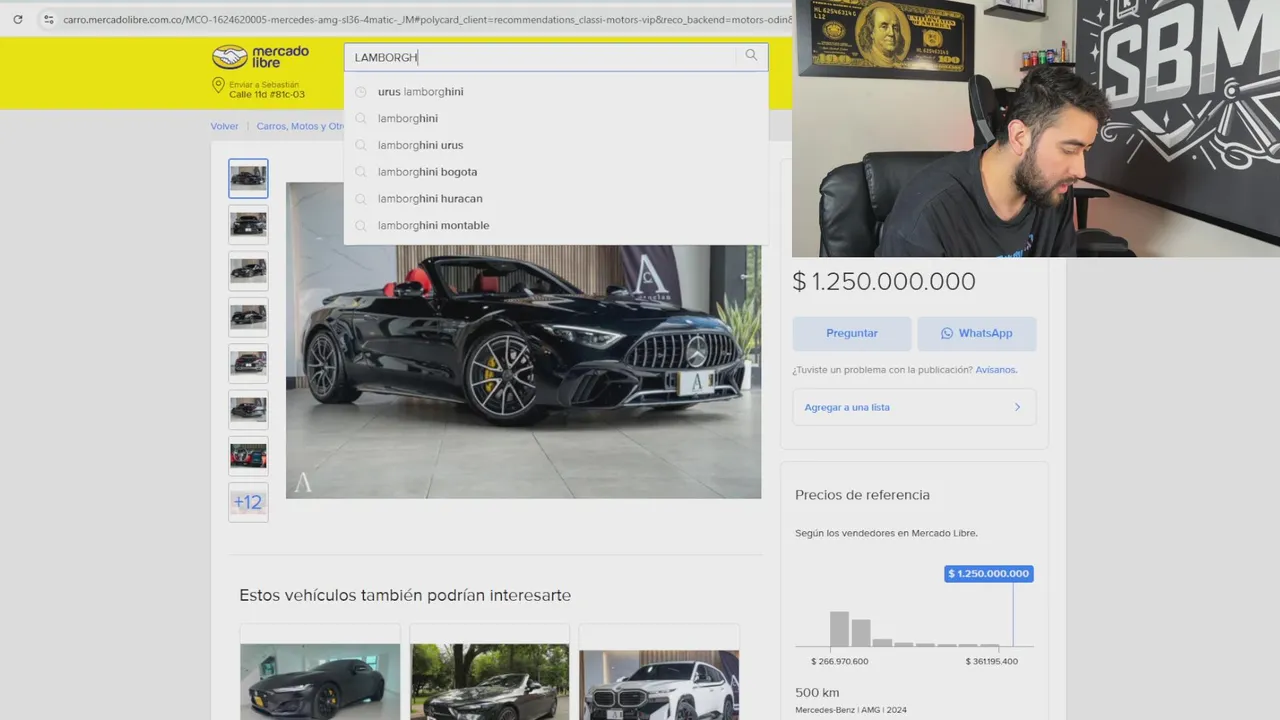Click the Calle 11d #81c-03 delivery address
Image resolution: width=1280 pixels, height=720 pixels.
(267, 94)
